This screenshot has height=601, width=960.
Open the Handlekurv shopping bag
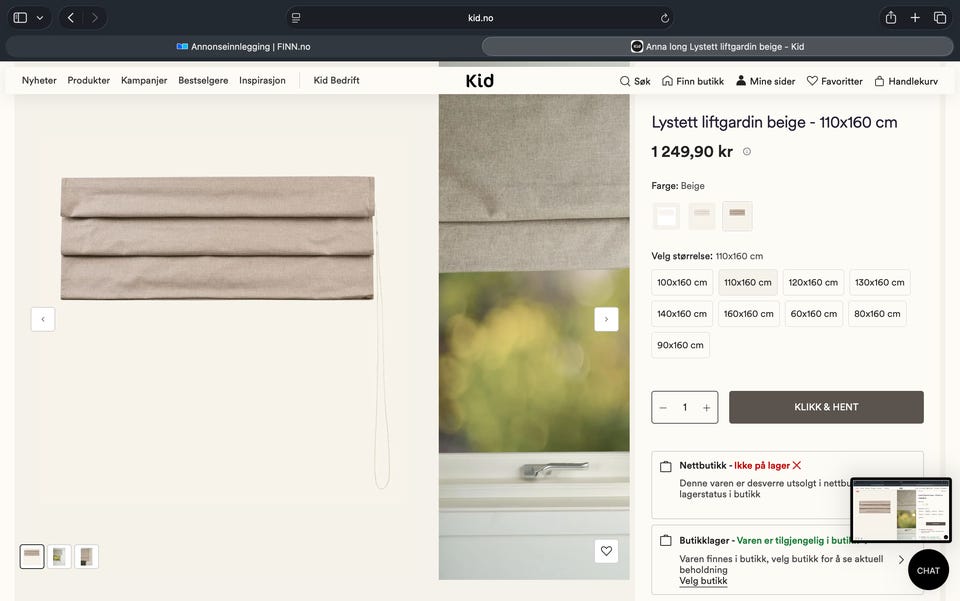point(879,81)
